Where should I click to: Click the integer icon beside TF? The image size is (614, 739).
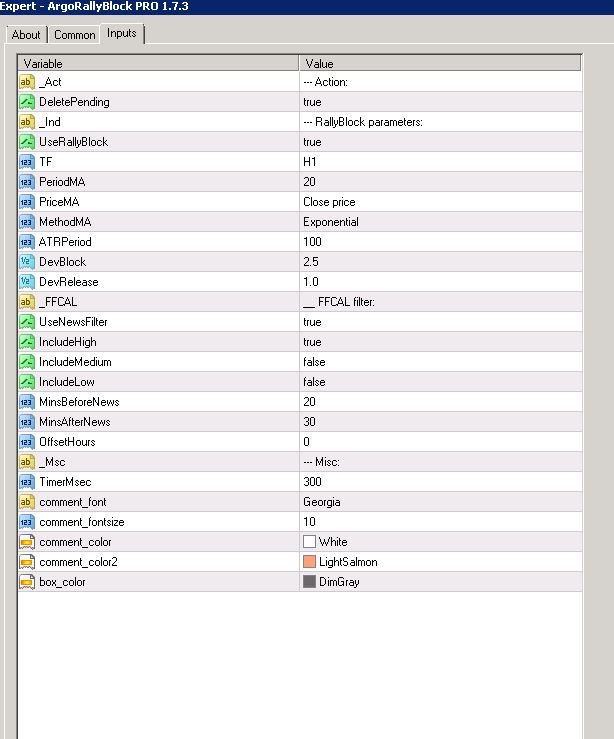(x=27, y=162)
